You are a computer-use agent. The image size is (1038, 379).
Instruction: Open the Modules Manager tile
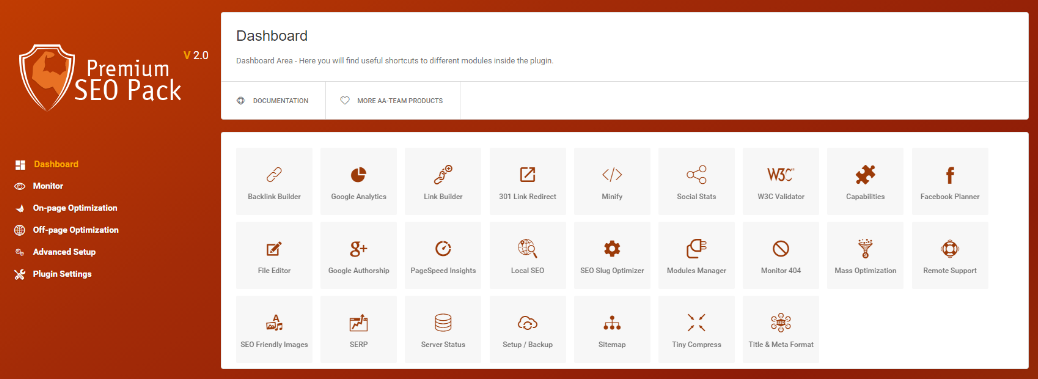[x=696, y=255]
